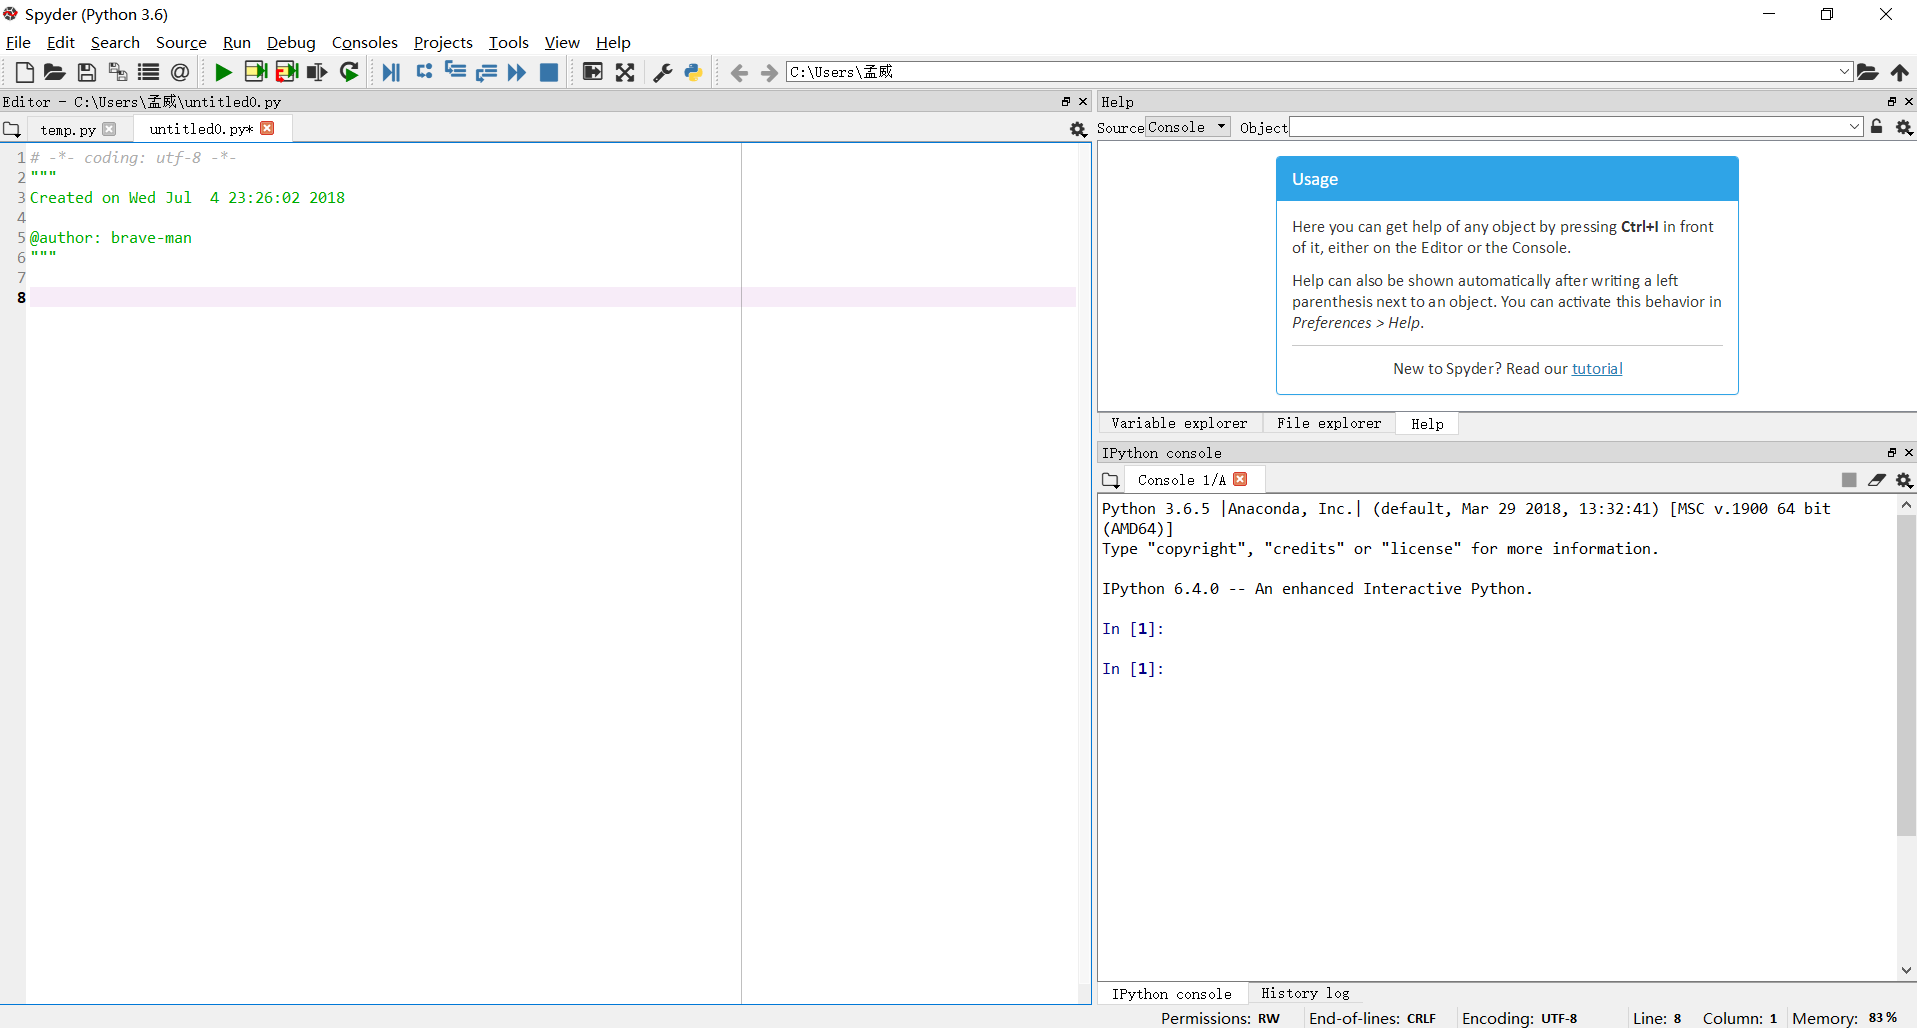Run the selection or current line icon

tap(317, 72)
